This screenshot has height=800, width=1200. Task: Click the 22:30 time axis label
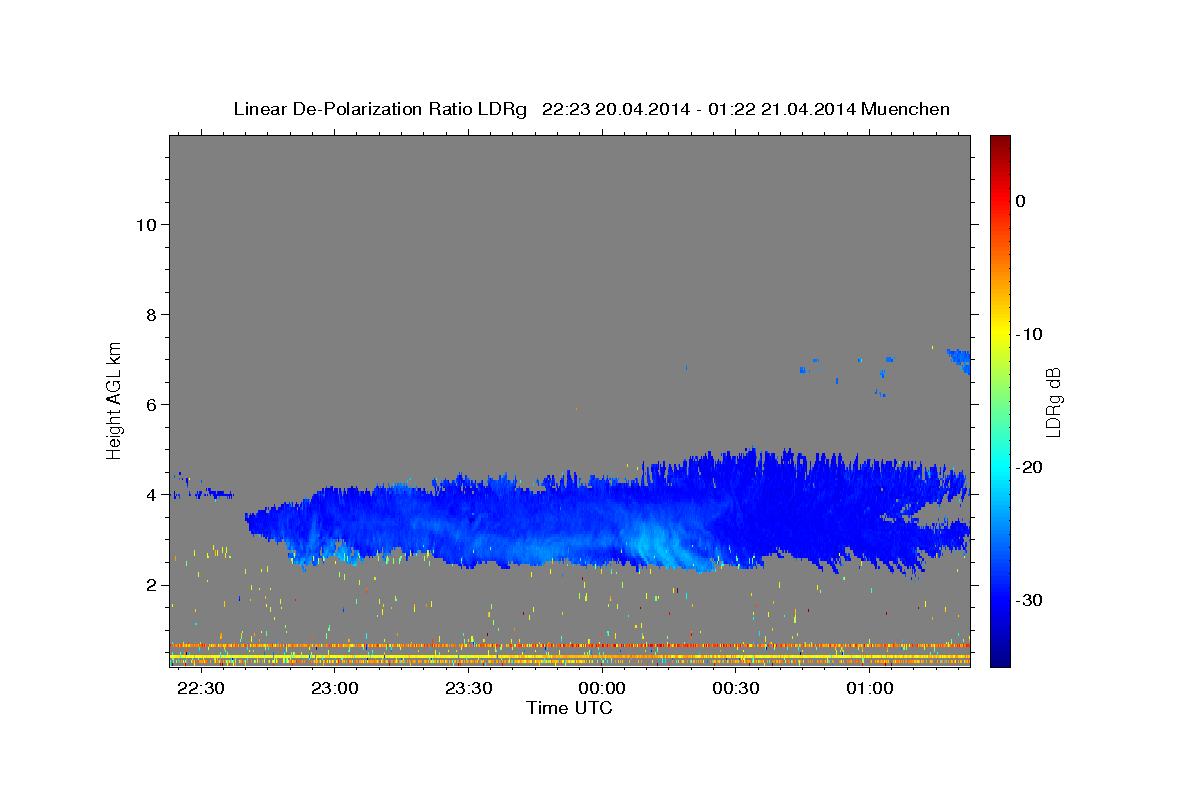(x=201, y=688)
